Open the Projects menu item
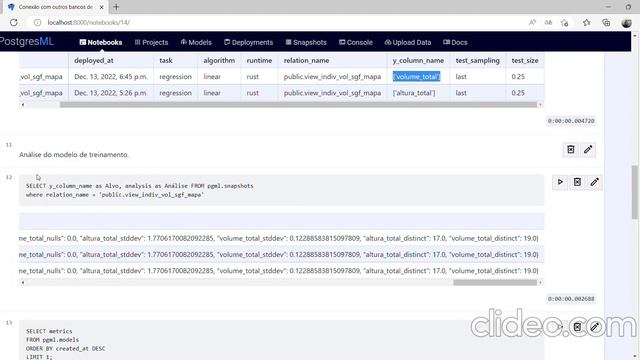Image resolution: width=640 pixels, height=360 pixels. pos(151,42)
